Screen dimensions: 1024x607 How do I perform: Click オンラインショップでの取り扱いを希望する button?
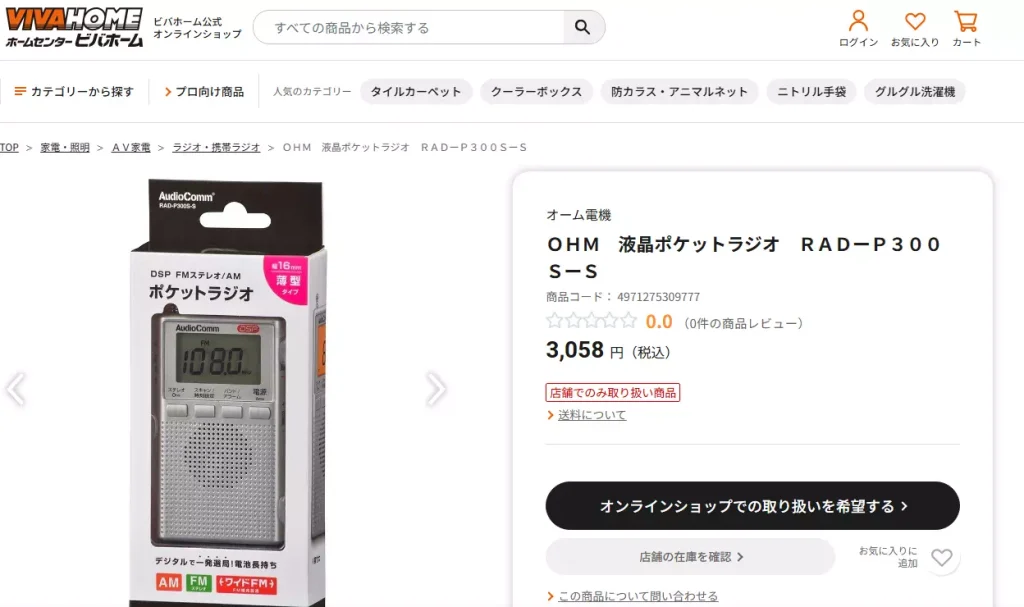click(x=752, y=506)
